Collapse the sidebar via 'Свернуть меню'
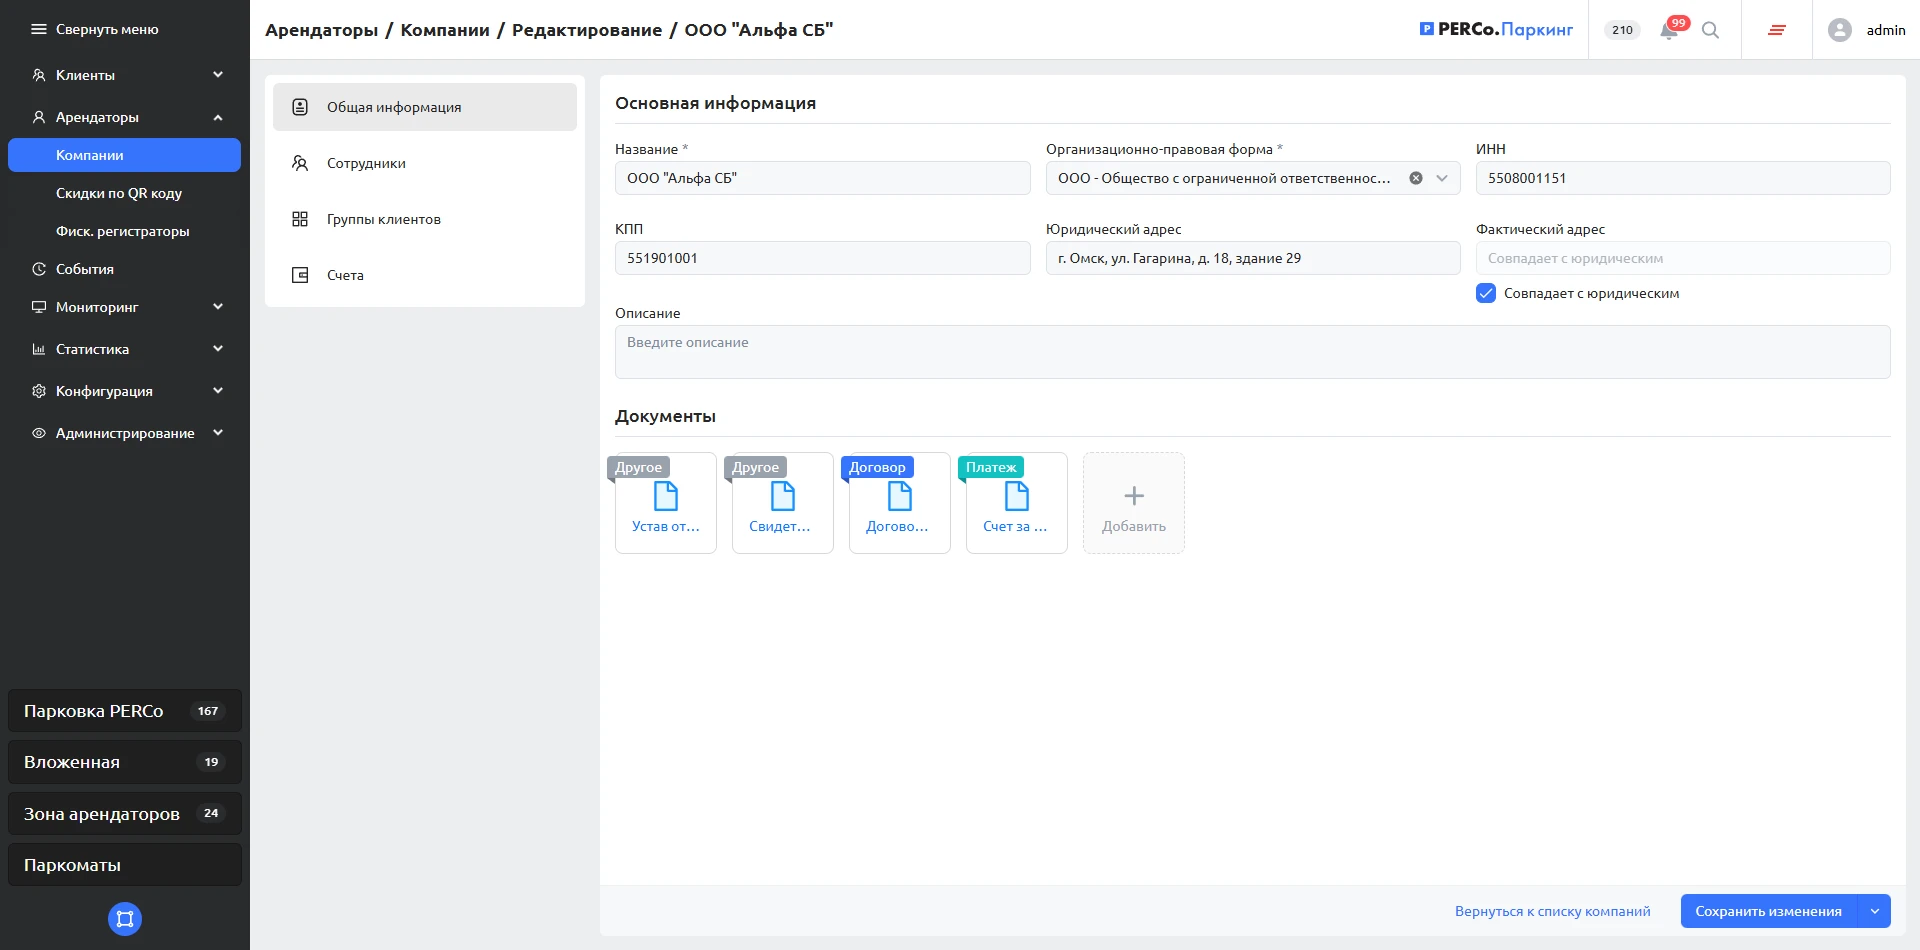The height and width of the screenshot is (950, 1920). [x=96, y=29]
